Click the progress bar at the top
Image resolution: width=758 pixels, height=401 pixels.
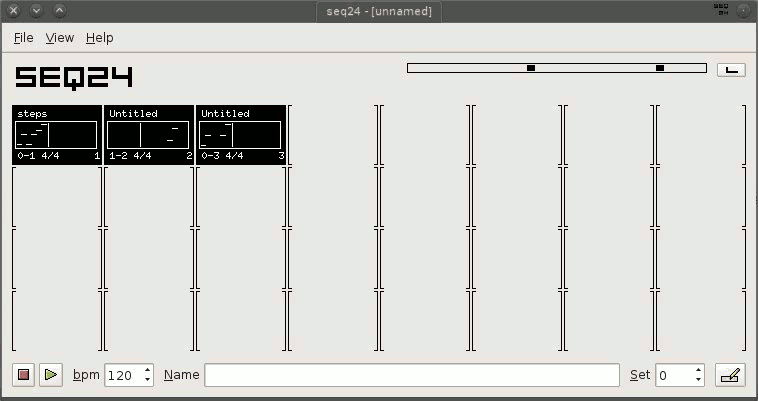click(x=556, y=68)
